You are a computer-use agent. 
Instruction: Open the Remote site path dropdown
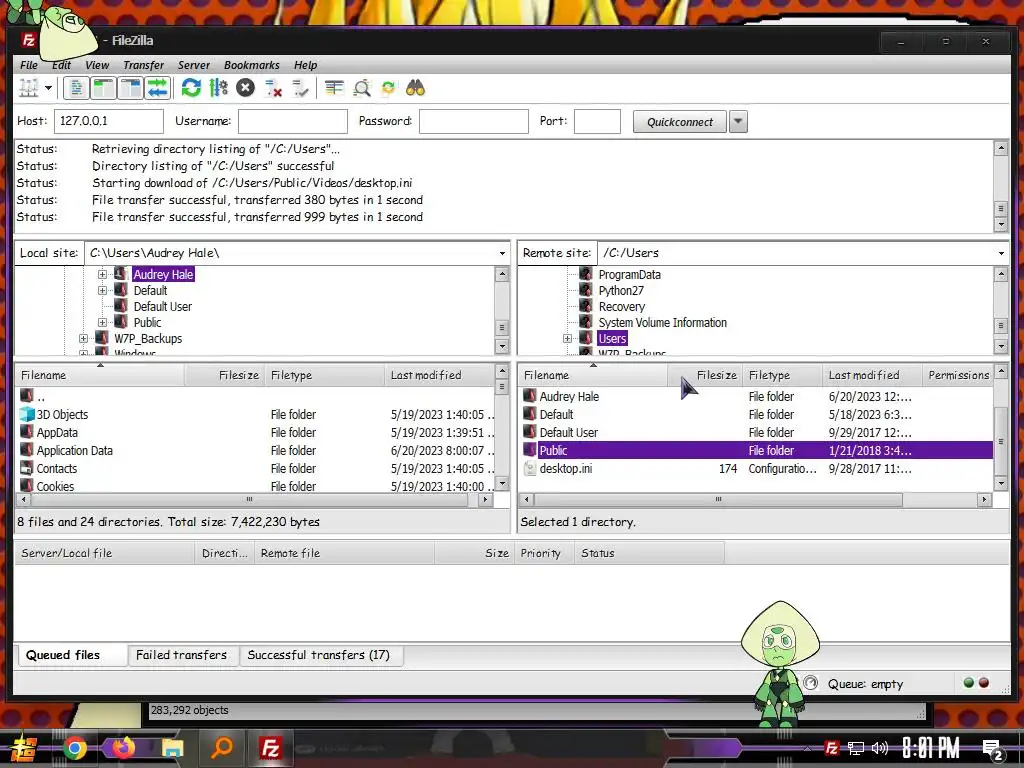[1001, 253]
